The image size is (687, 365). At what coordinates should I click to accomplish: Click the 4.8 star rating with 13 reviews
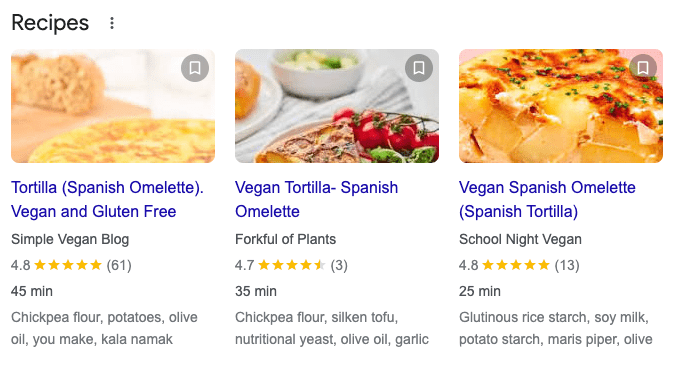[519, 265]
